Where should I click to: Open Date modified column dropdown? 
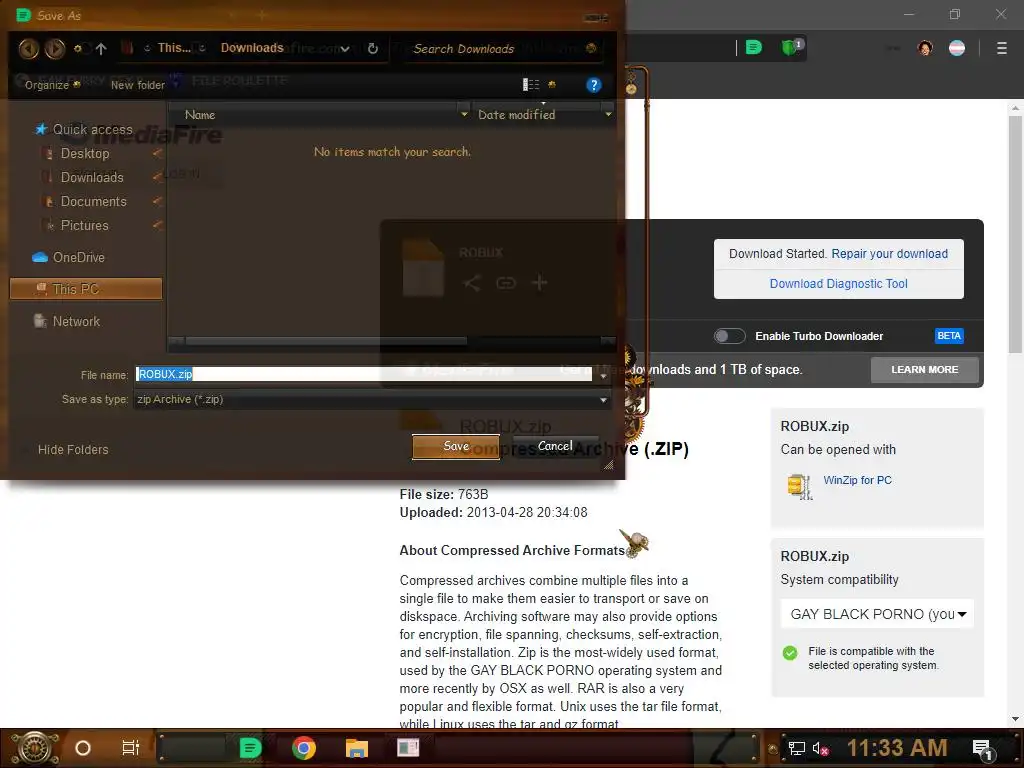pyautogui.click(x=608, y=114)
